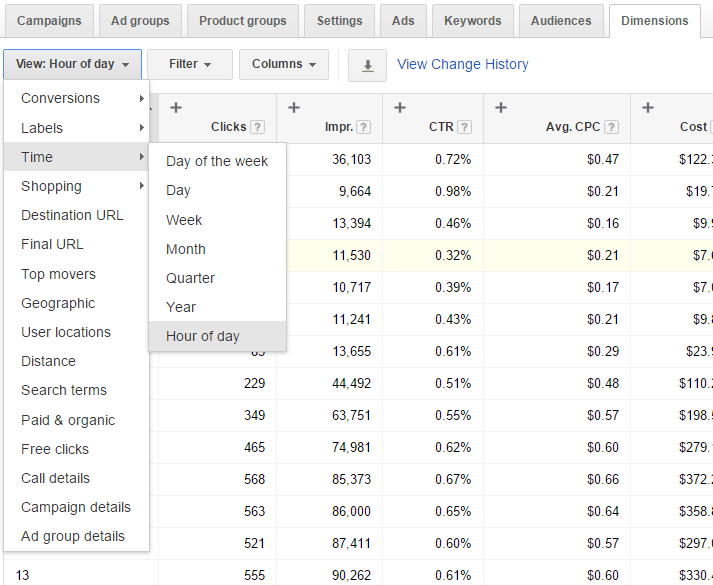Switch to the Keywords tab

pyautogui.click(x=474, y=20)
